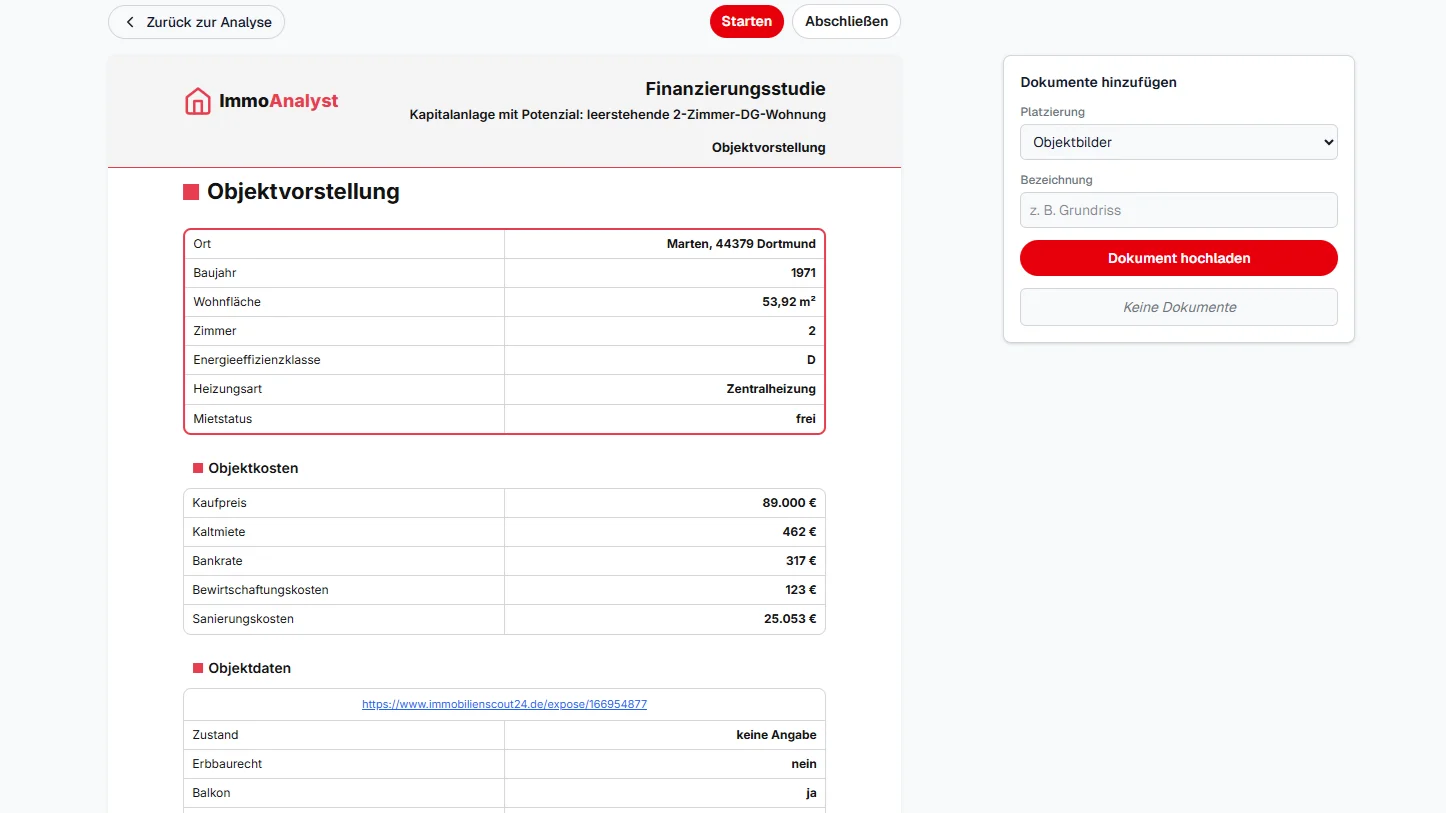Click the Mietstatus row label
This screenshot has height=813, width=1446.
pyautogui.click(x=223, y=419)
